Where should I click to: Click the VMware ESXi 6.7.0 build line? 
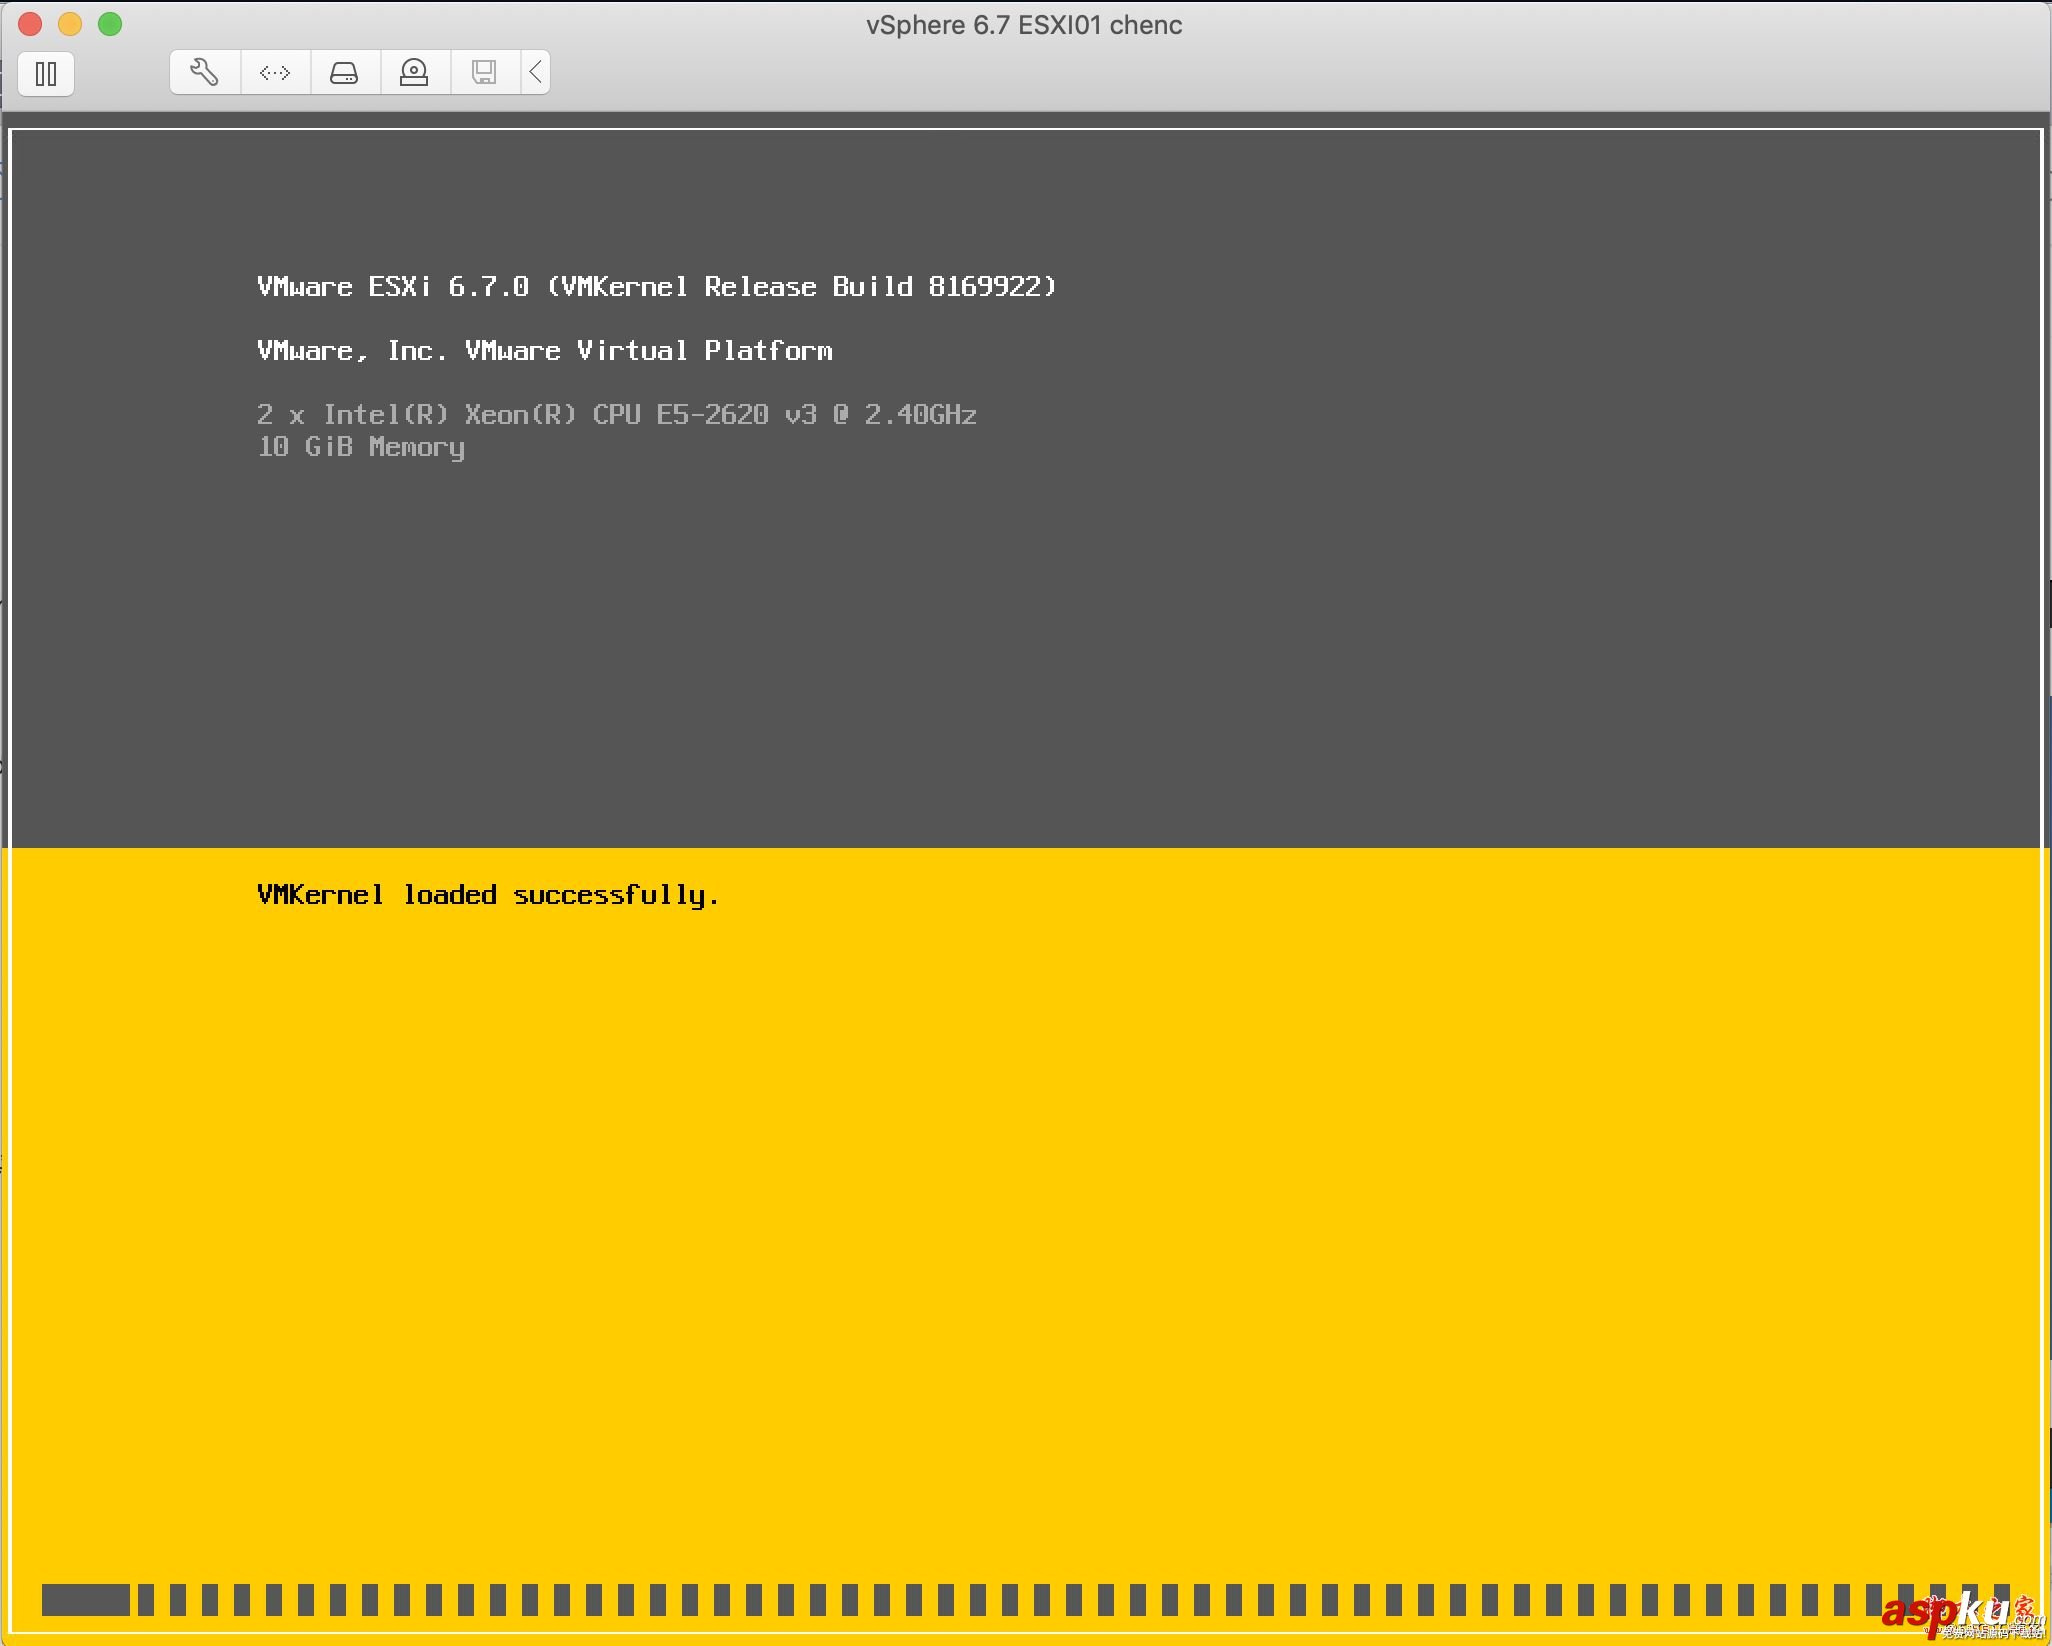coord(656,287)
